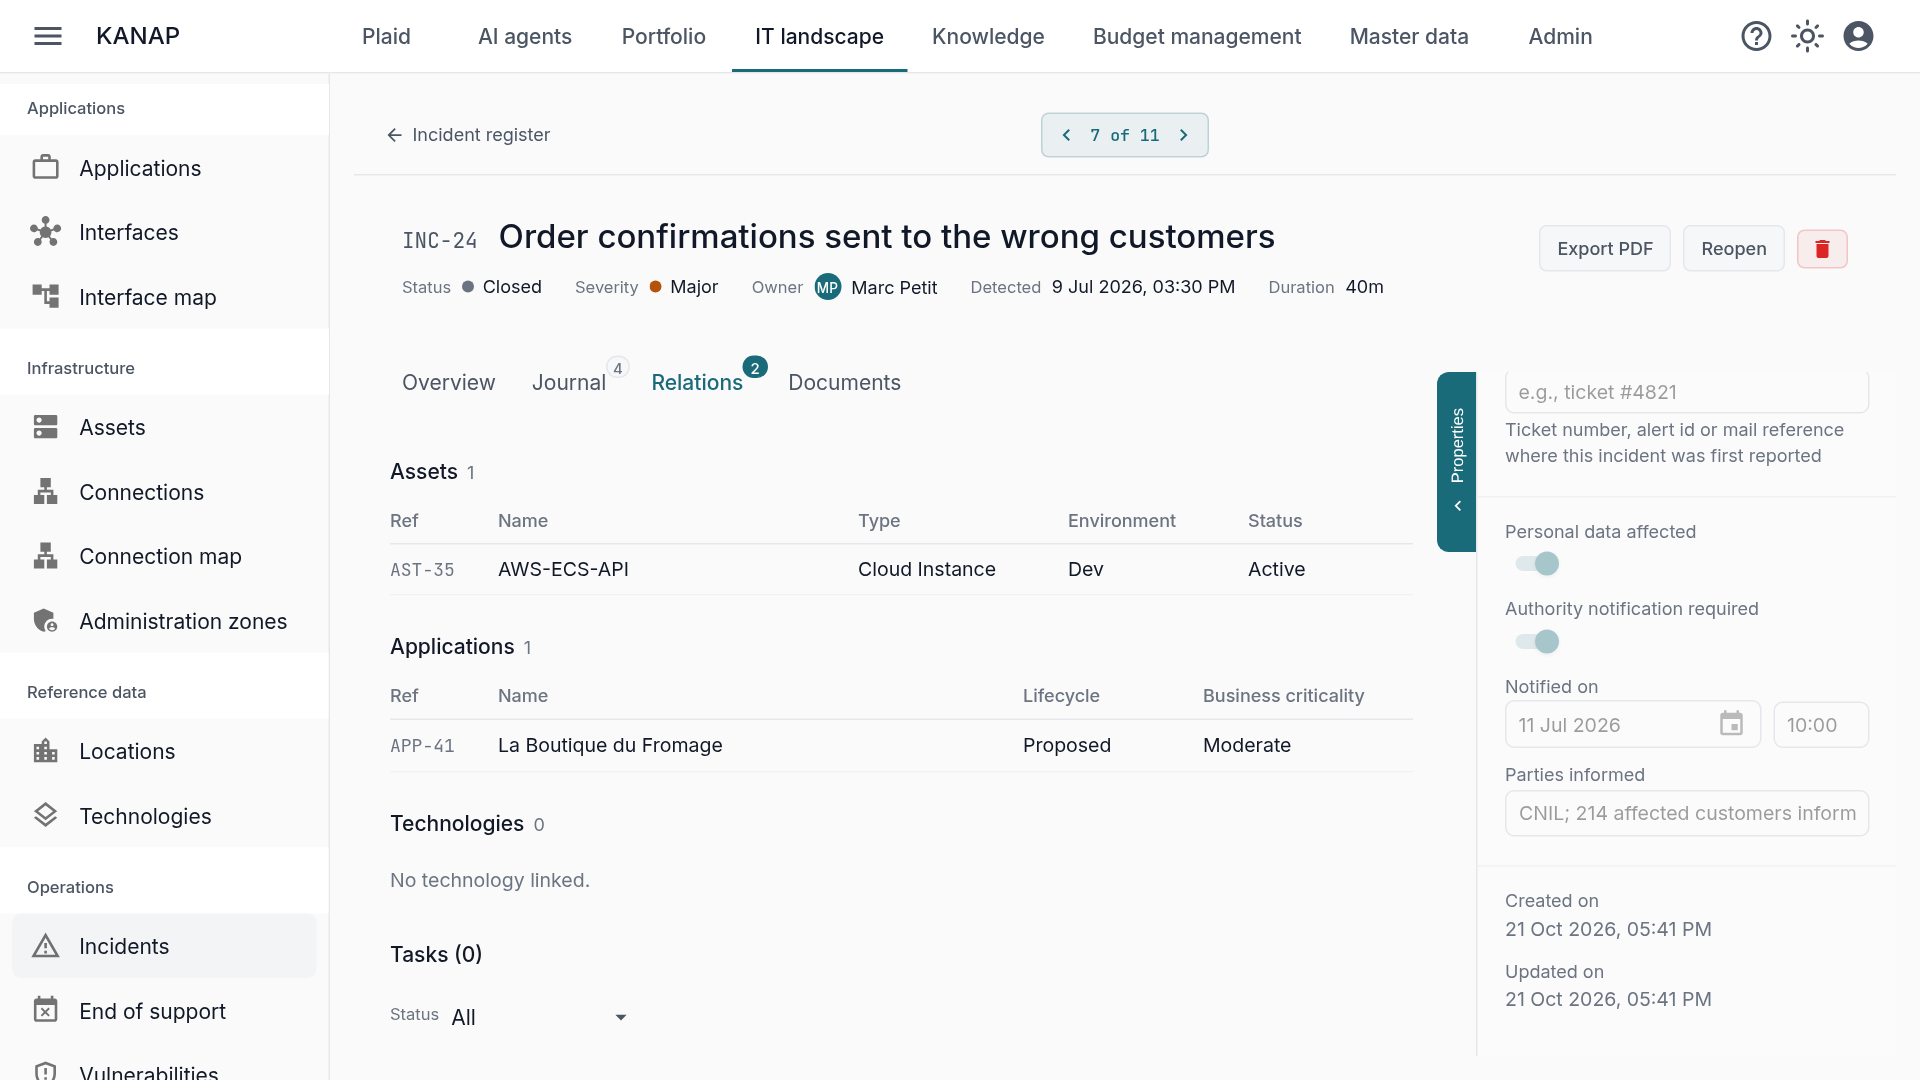Click the calendar icon in Notified on

click(1731, 724)
